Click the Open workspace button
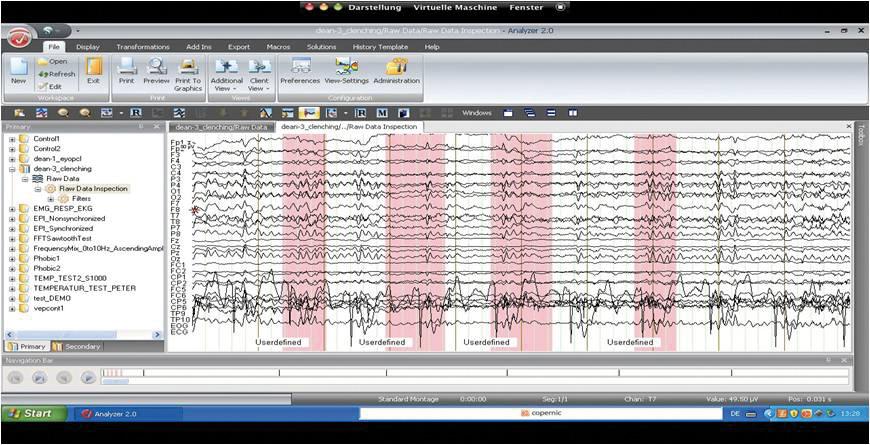This screenshot has width=870, height=445. pyautogui.click(x=52, y=62)
